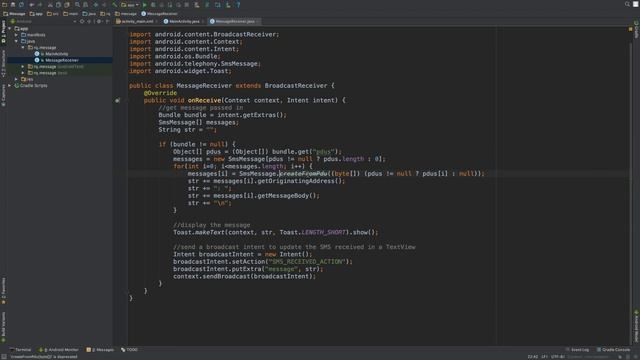Open the Gradle side tab on right
This screenshot has width=640, height=360.
(x=636, y=30)
